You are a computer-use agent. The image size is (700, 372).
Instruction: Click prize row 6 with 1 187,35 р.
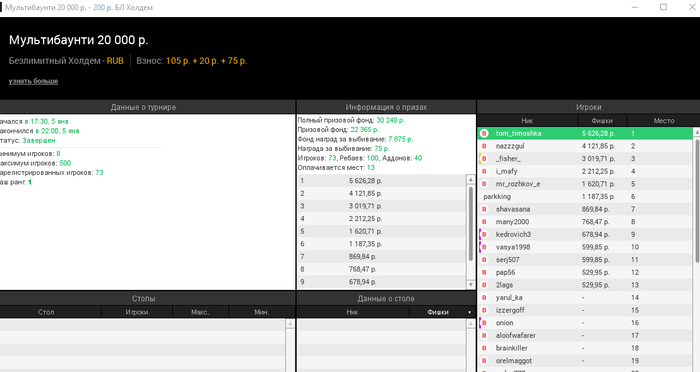[x=382, y=244]
